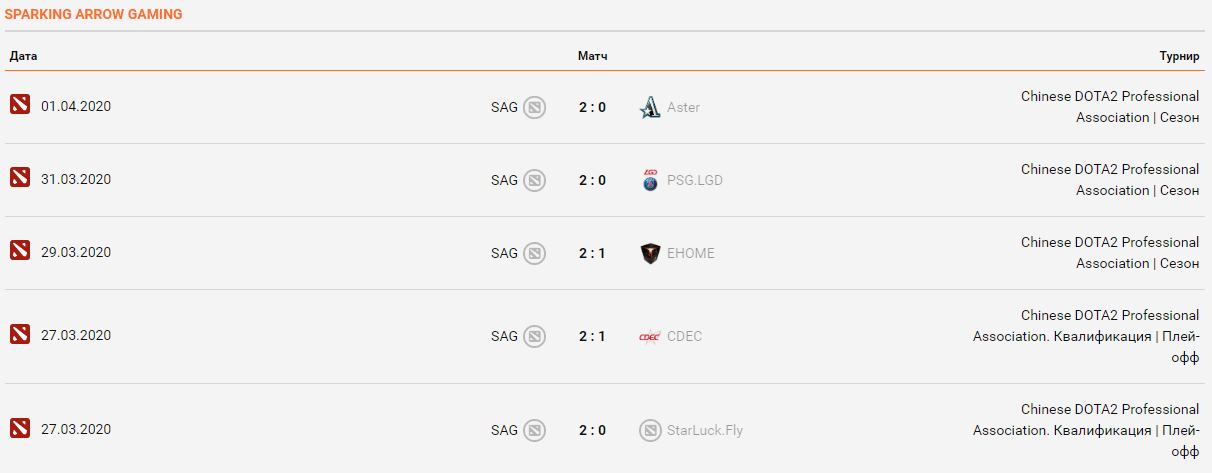
Task: Click the PSG.LGD team logo
Action: coord(650,180)
